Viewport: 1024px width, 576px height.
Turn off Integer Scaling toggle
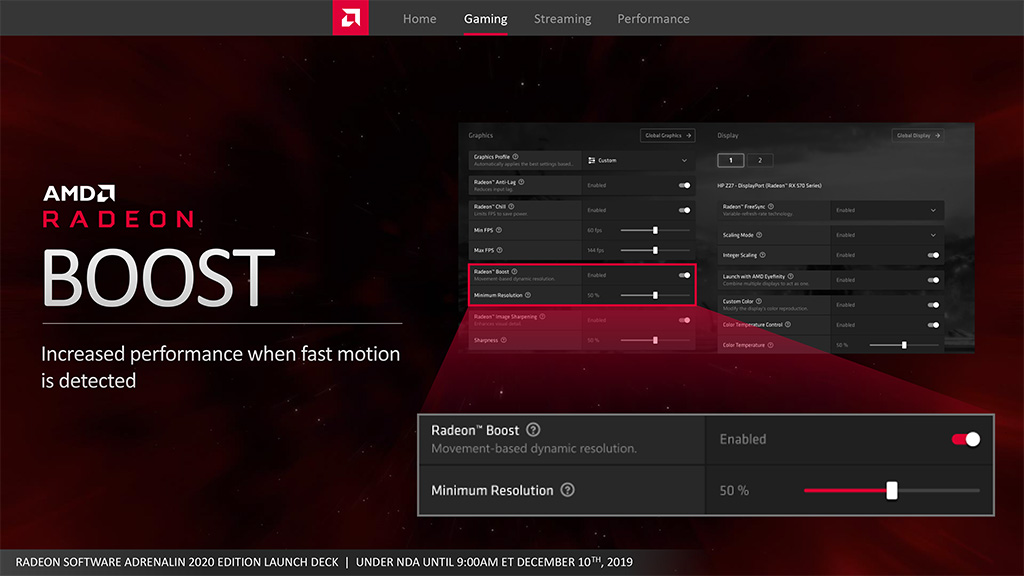click(933, 255)
